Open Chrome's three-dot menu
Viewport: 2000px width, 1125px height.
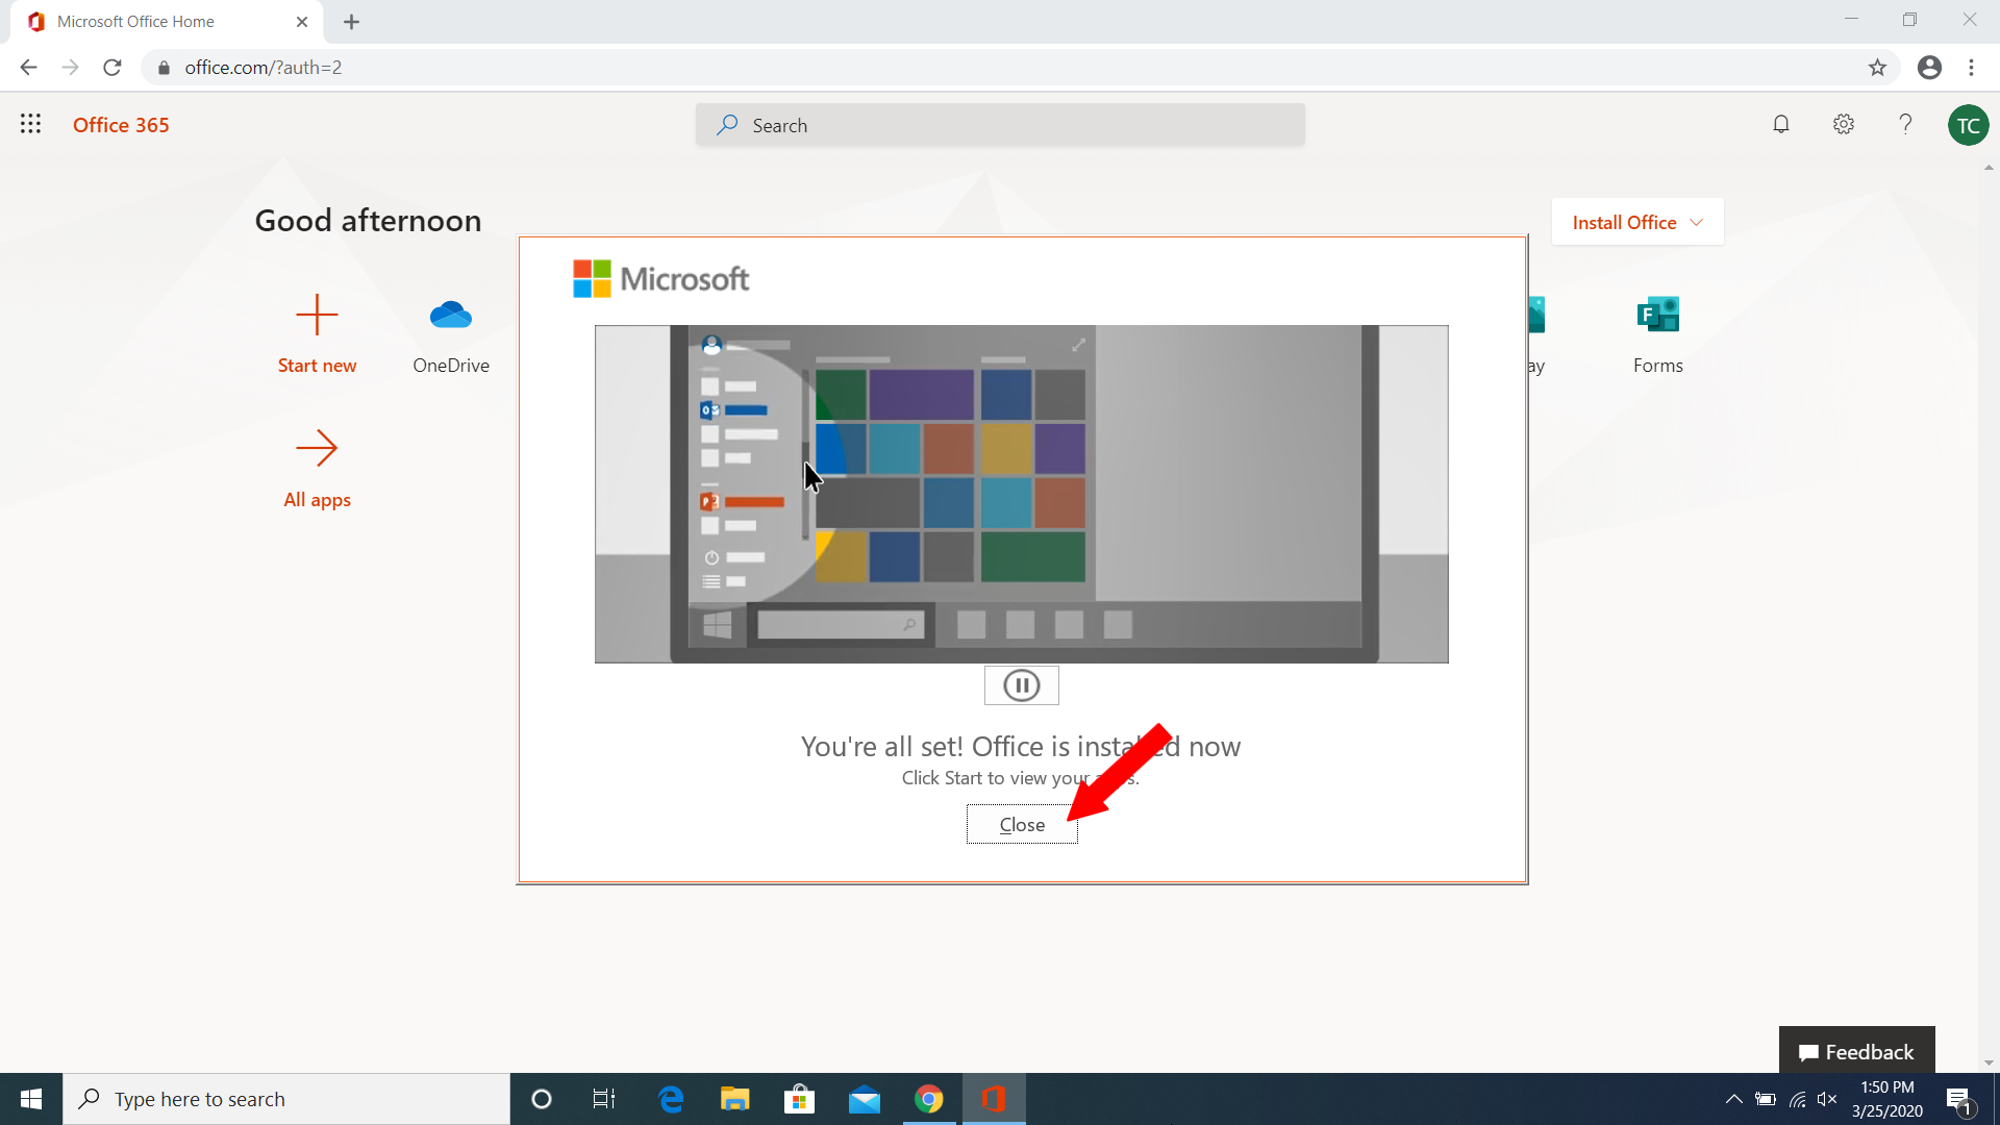(1971, 67)
